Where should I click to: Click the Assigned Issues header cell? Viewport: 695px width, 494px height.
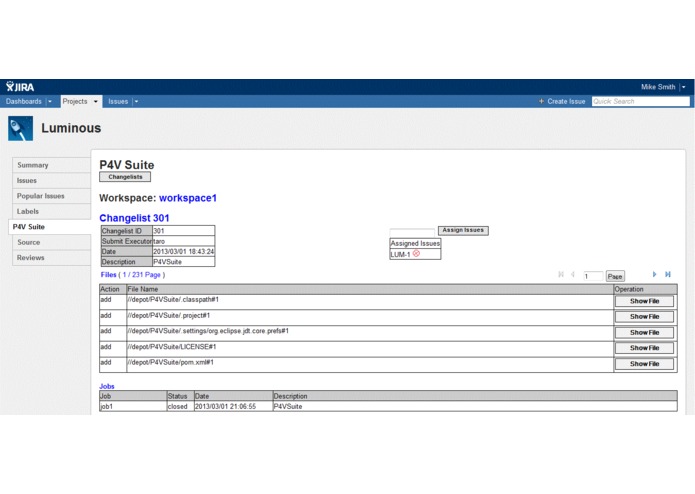415,243
